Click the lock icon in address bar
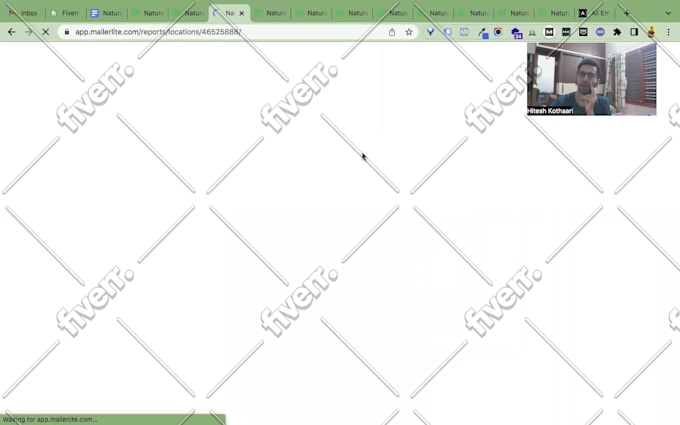This screenshot has width=680, height=425. tap(66, 32)
